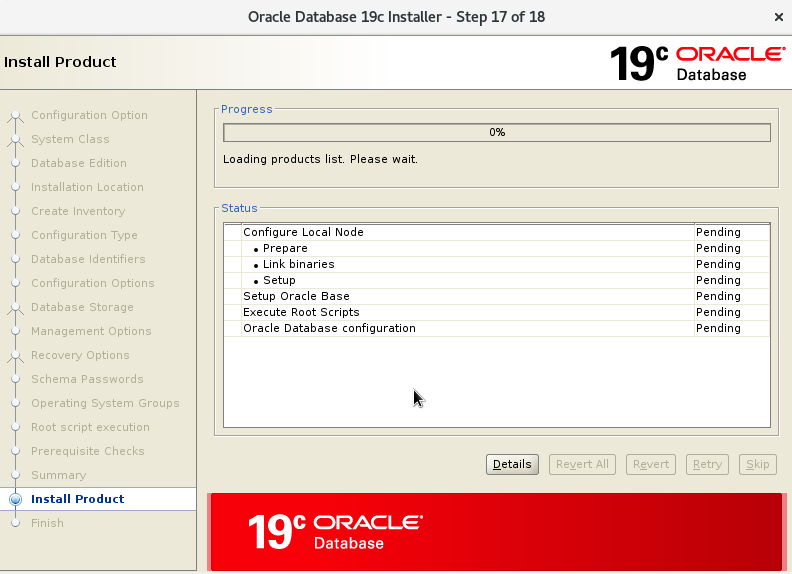Click the Skip button
792x574 pixels.
[x=758, y=464]
